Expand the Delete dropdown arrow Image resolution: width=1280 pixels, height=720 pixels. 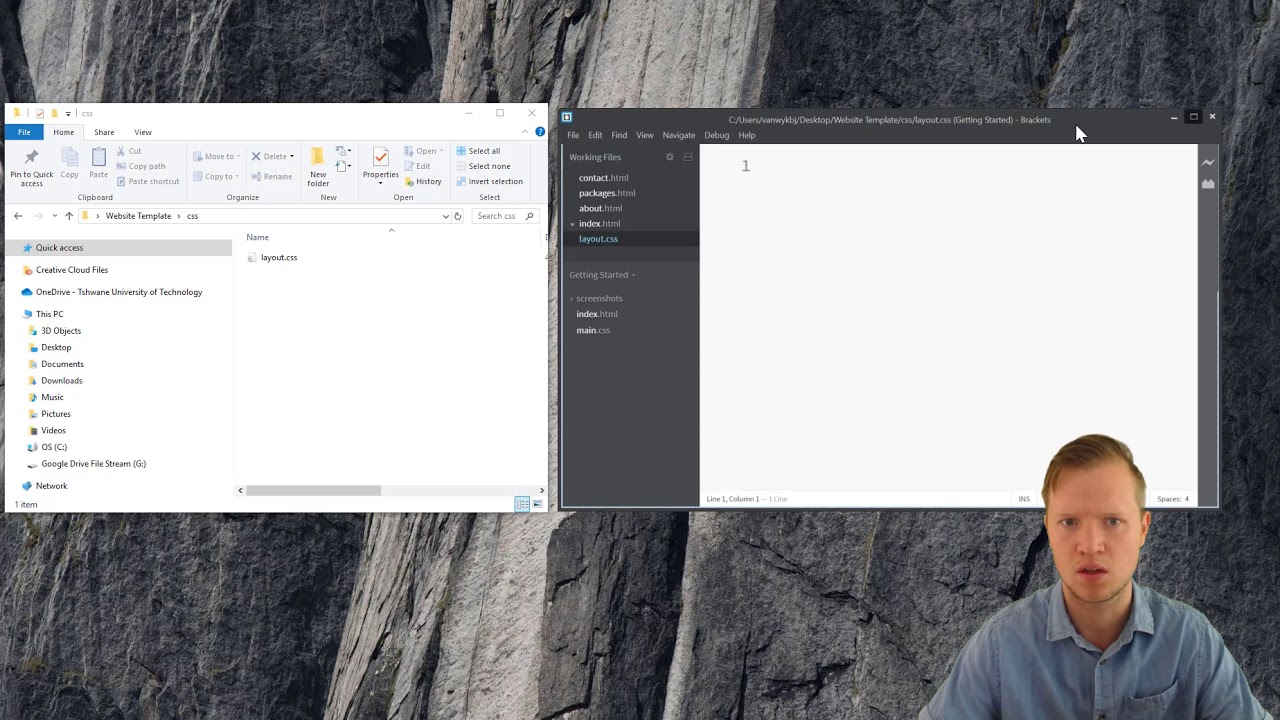point(292,156)
